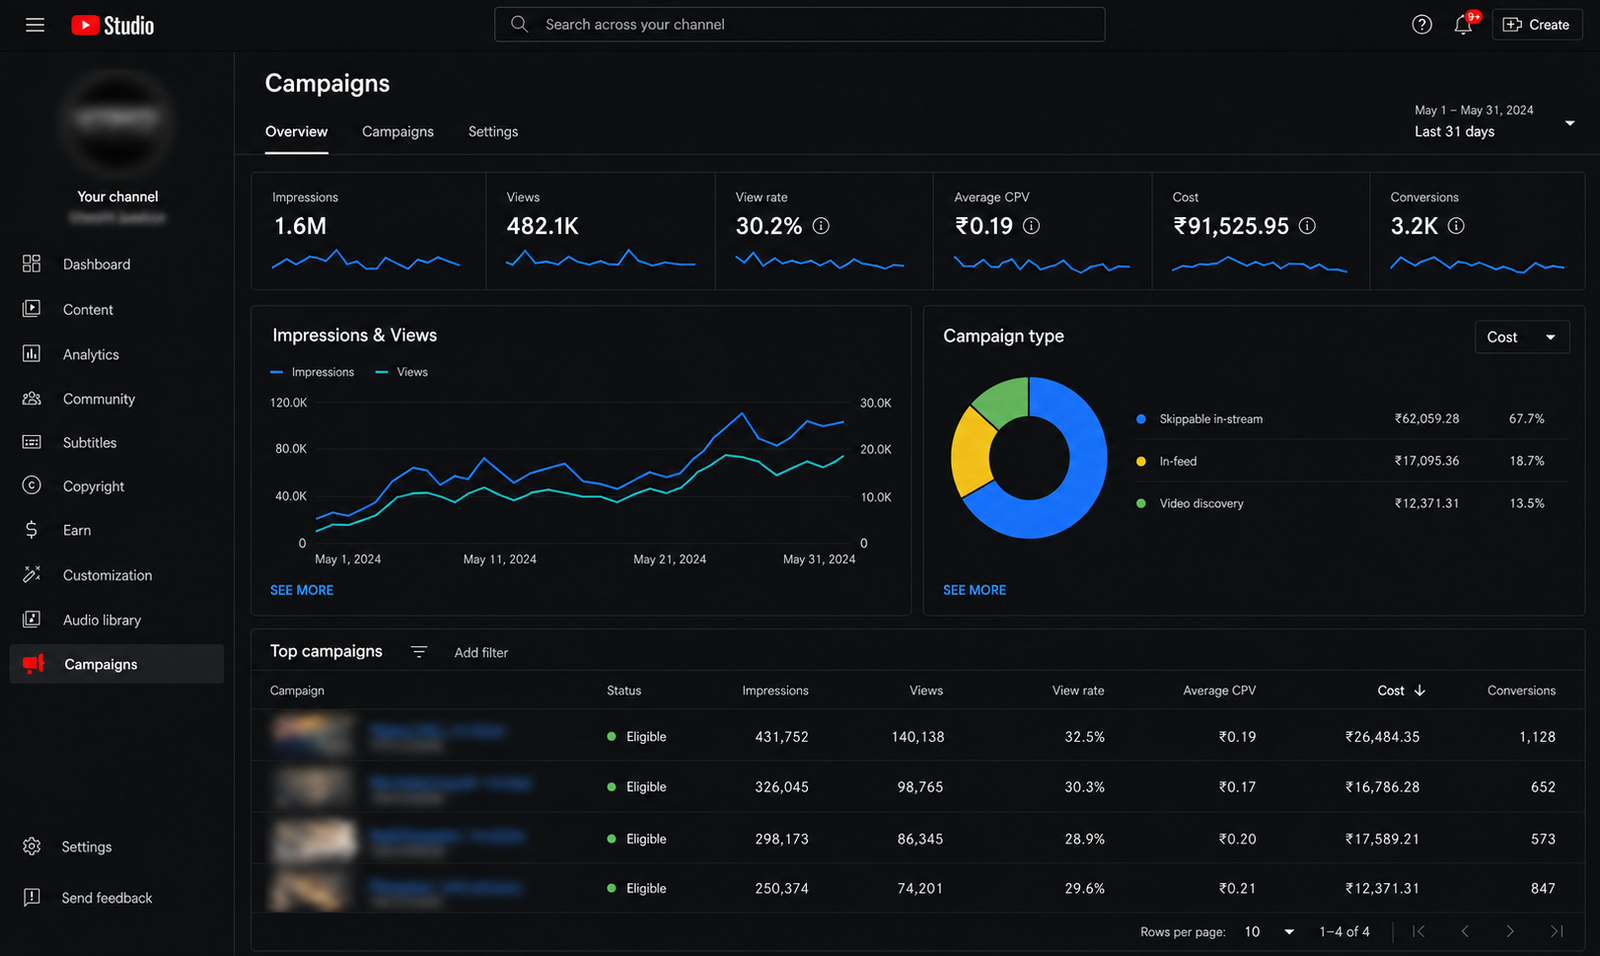Click the filter icon beside Top campaigns

click(419, 652)
